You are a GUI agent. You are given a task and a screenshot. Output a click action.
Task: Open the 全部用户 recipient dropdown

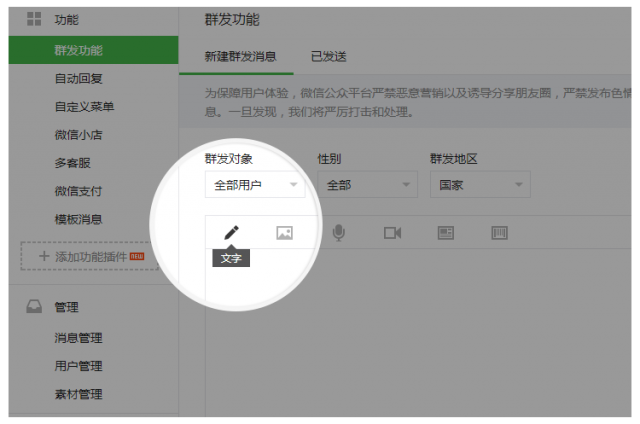(x=254, y=185)
